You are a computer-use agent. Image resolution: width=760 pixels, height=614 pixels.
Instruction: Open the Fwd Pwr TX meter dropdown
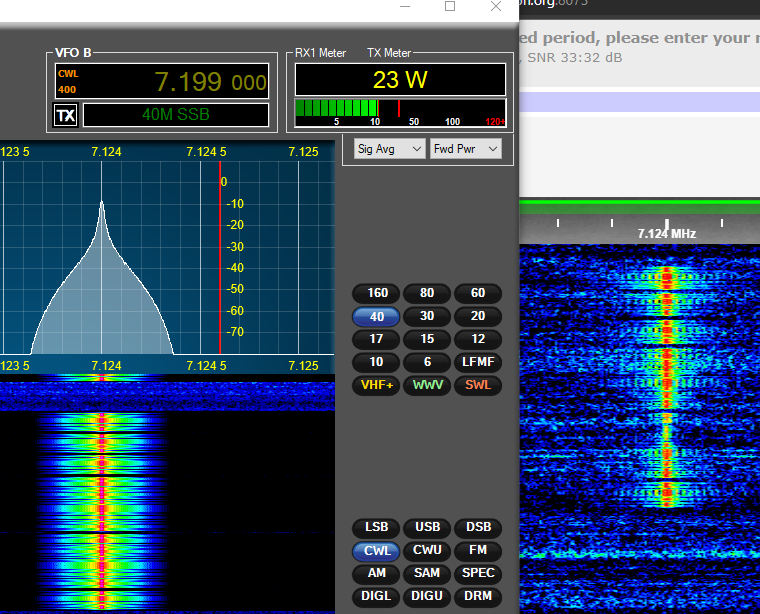tap(465, 149)
